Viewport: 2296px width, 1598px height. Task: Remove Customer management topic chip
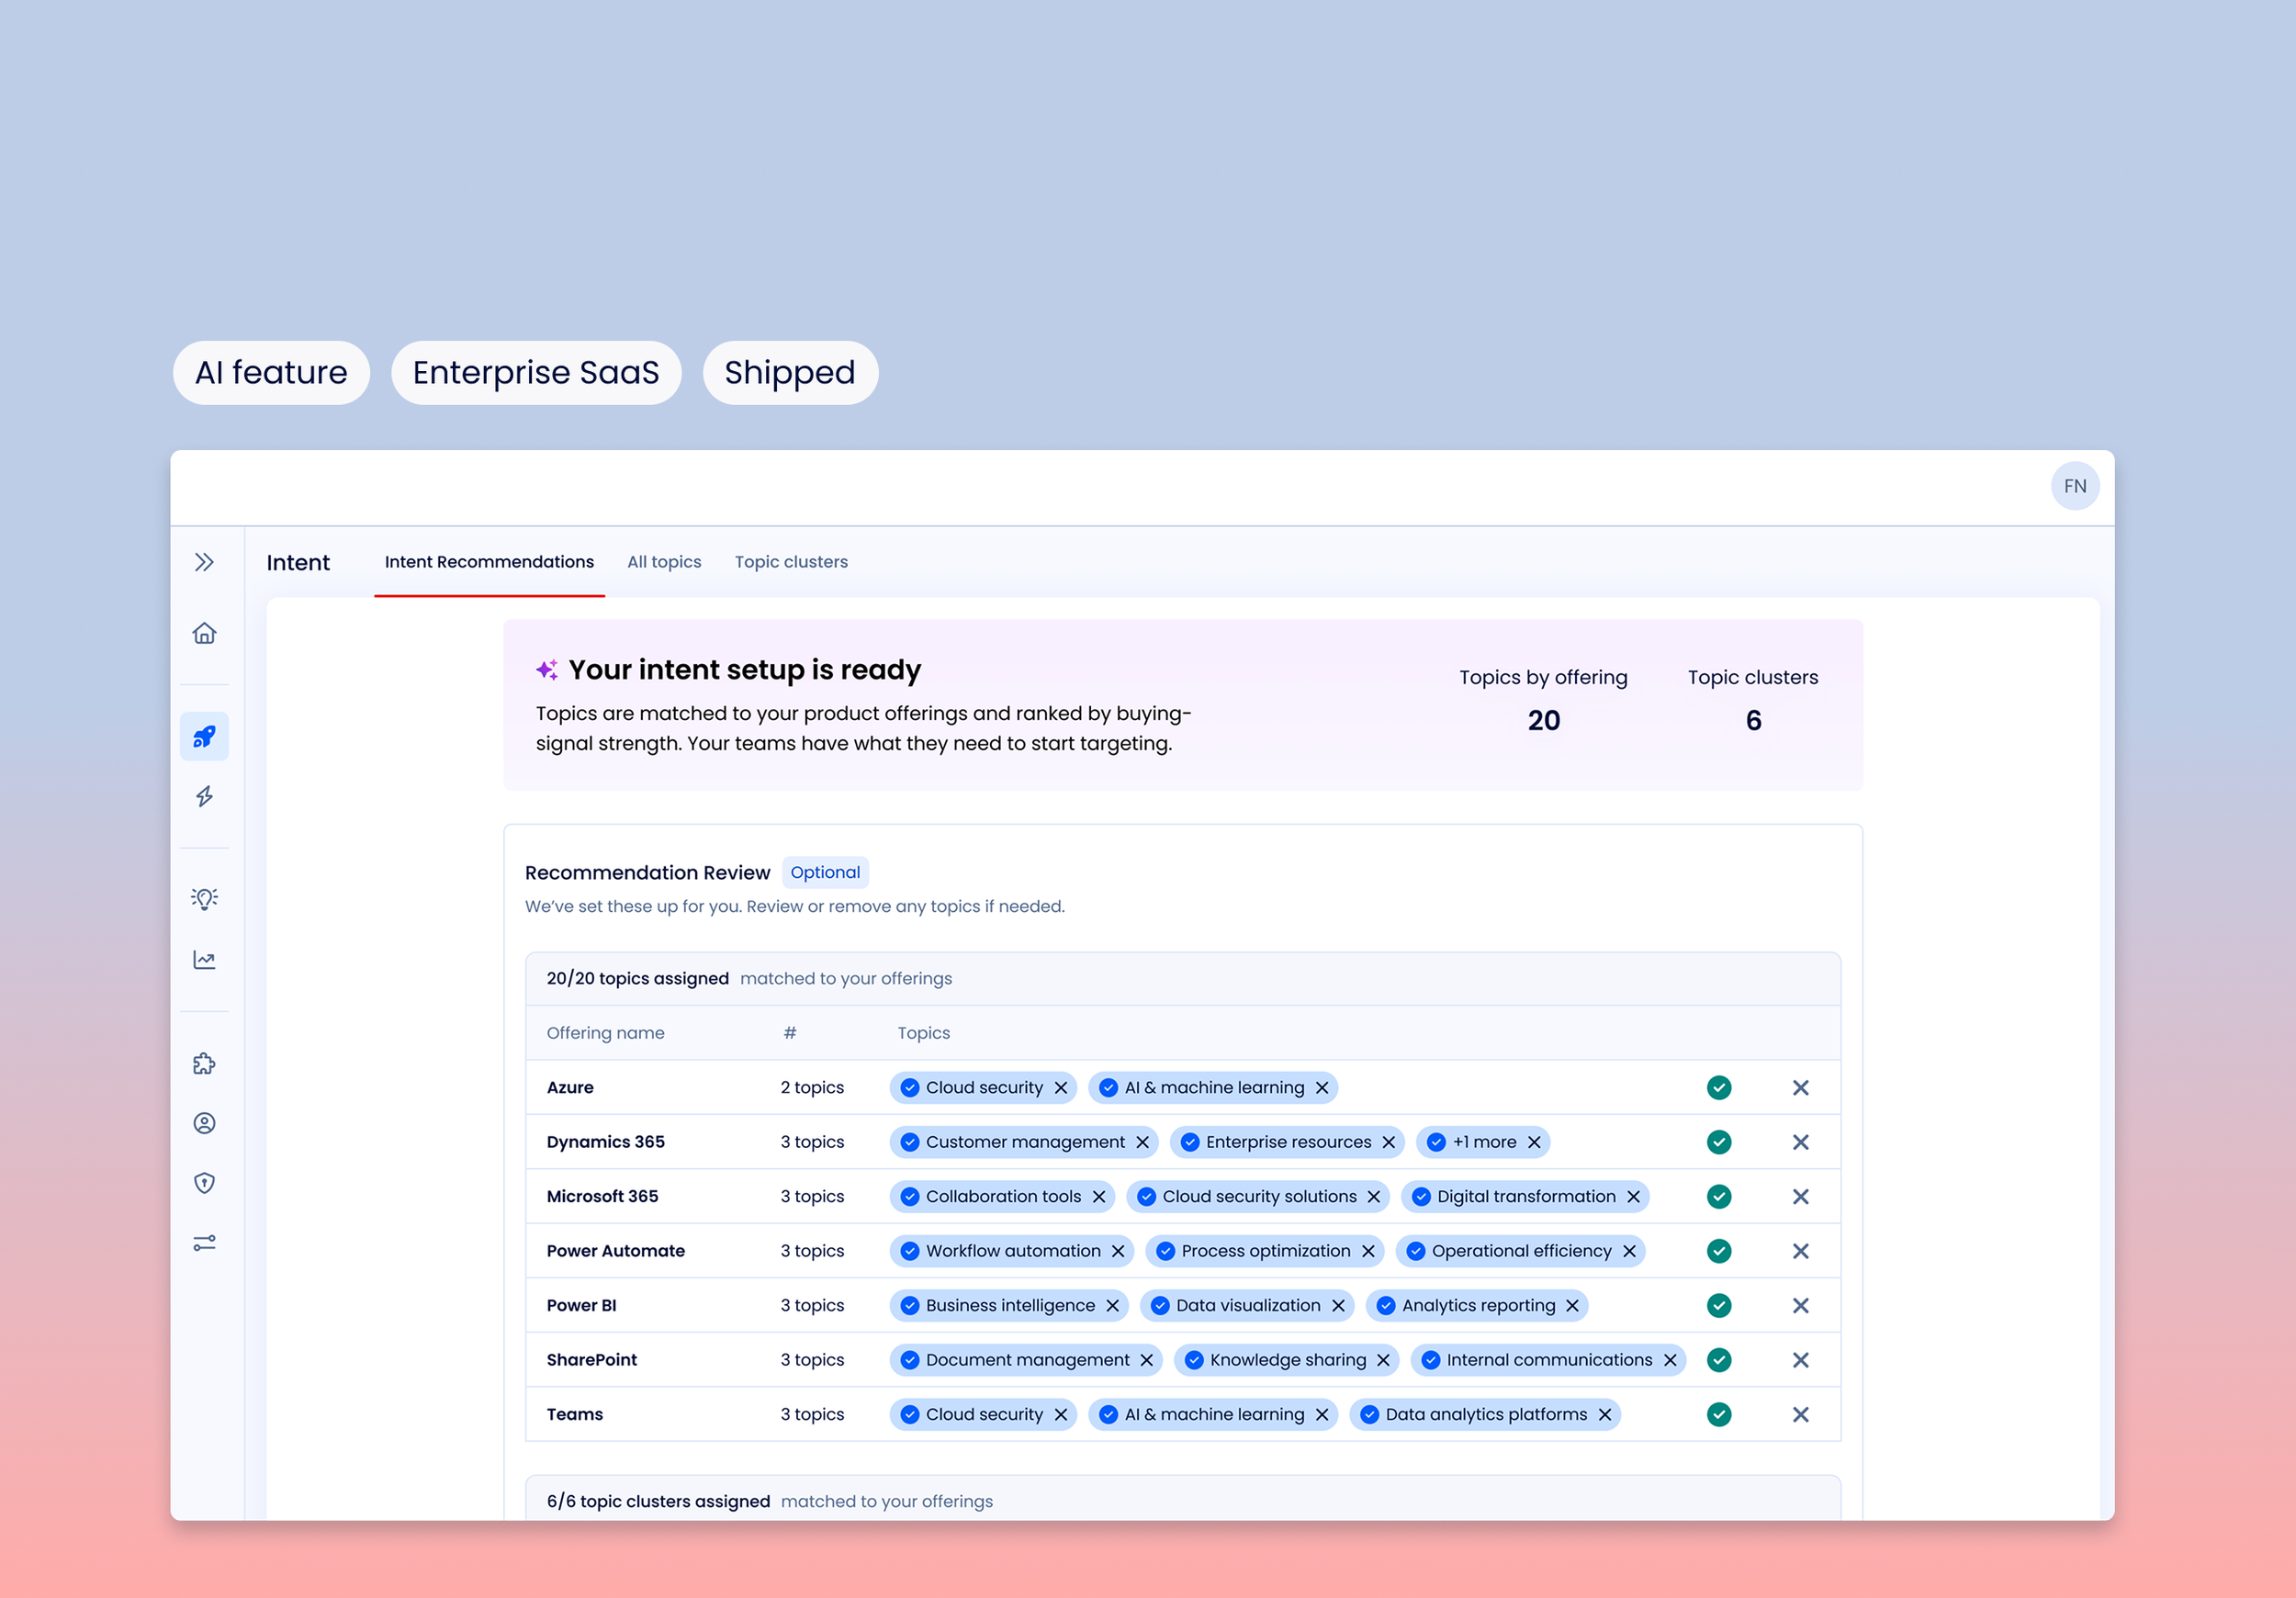click(x=1142, y=1142)
